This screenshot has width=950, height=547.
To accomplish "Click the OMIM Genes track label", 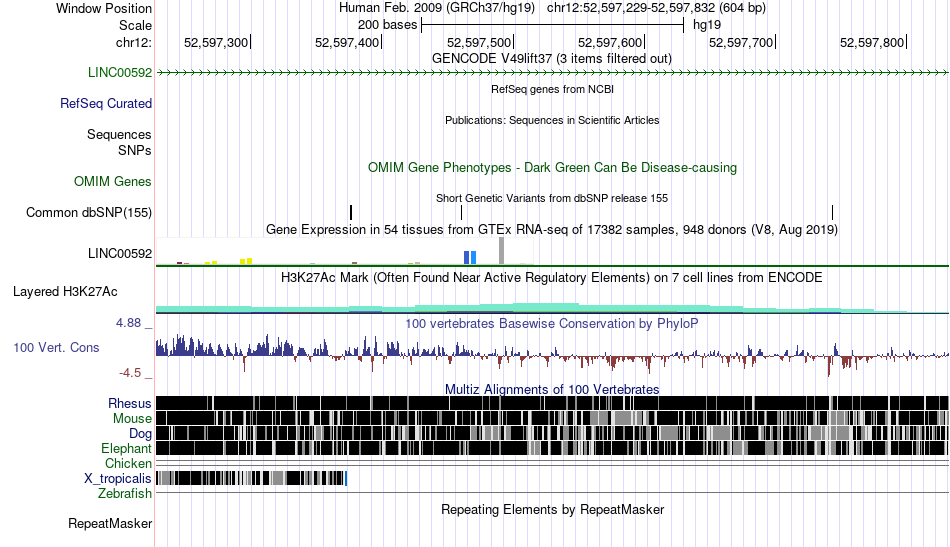I will [113, 182].
